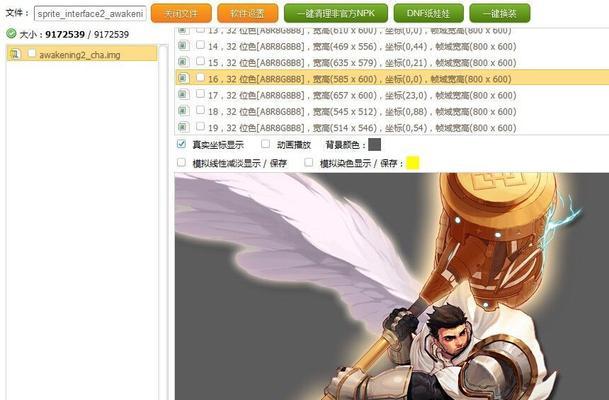Select the frame 14 row text (469 x 556)

click(x=362, y=47)
